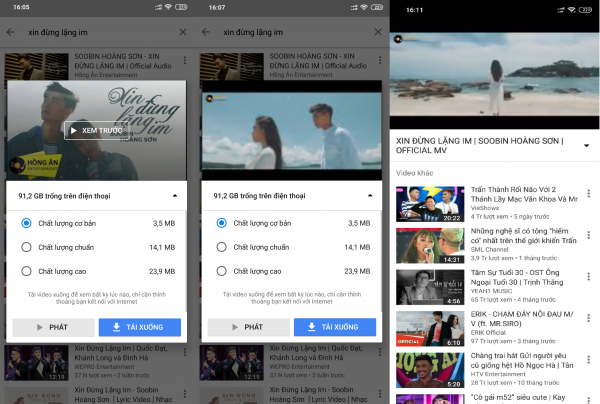Click Quốc Đạt thumbnail in left screen
Viewport: 600px width, 404px height.
click(36, 363)
